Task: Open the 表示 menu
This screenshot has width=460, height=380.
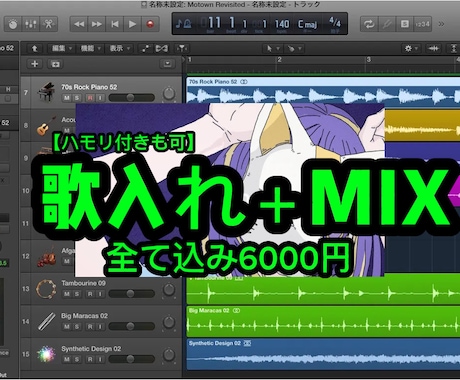Action: coord(119,49)
